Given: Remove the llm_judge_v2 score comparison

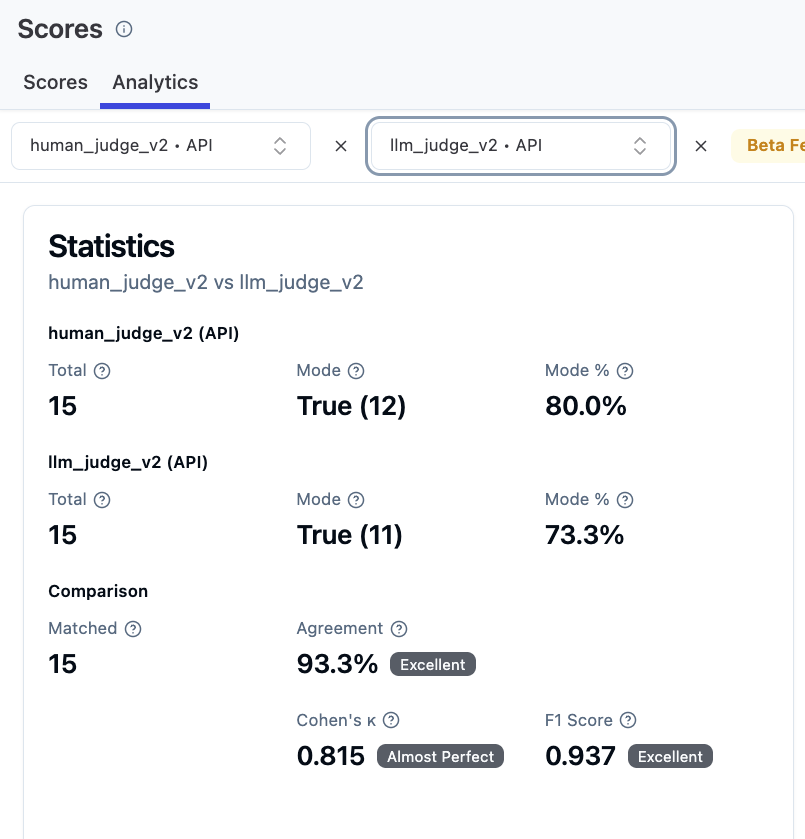Looking at the screenshot, I should pos(700,145).
